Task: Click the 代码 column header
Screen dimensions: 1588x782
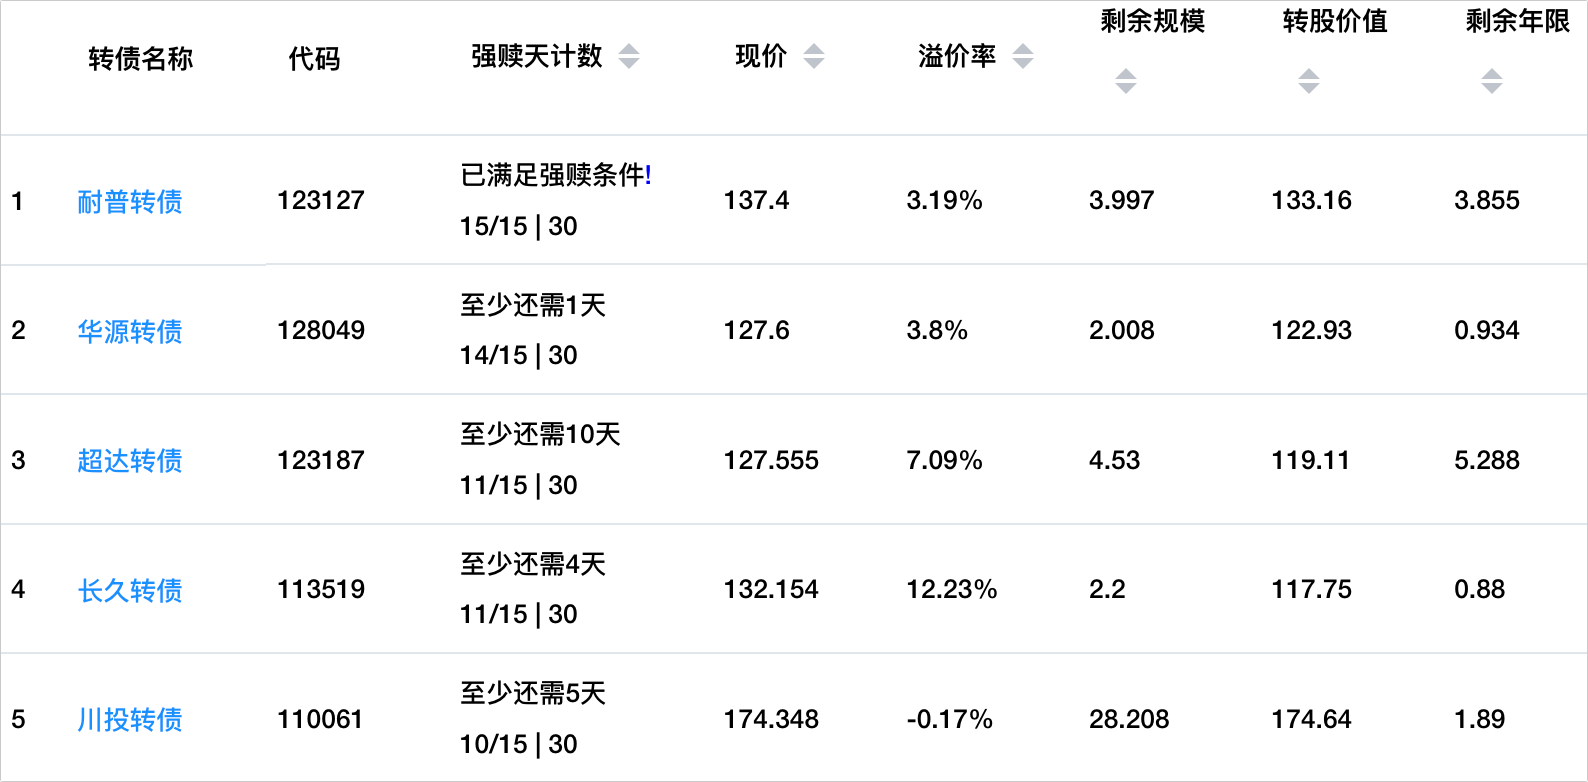Action: click(x=314, y=59)
